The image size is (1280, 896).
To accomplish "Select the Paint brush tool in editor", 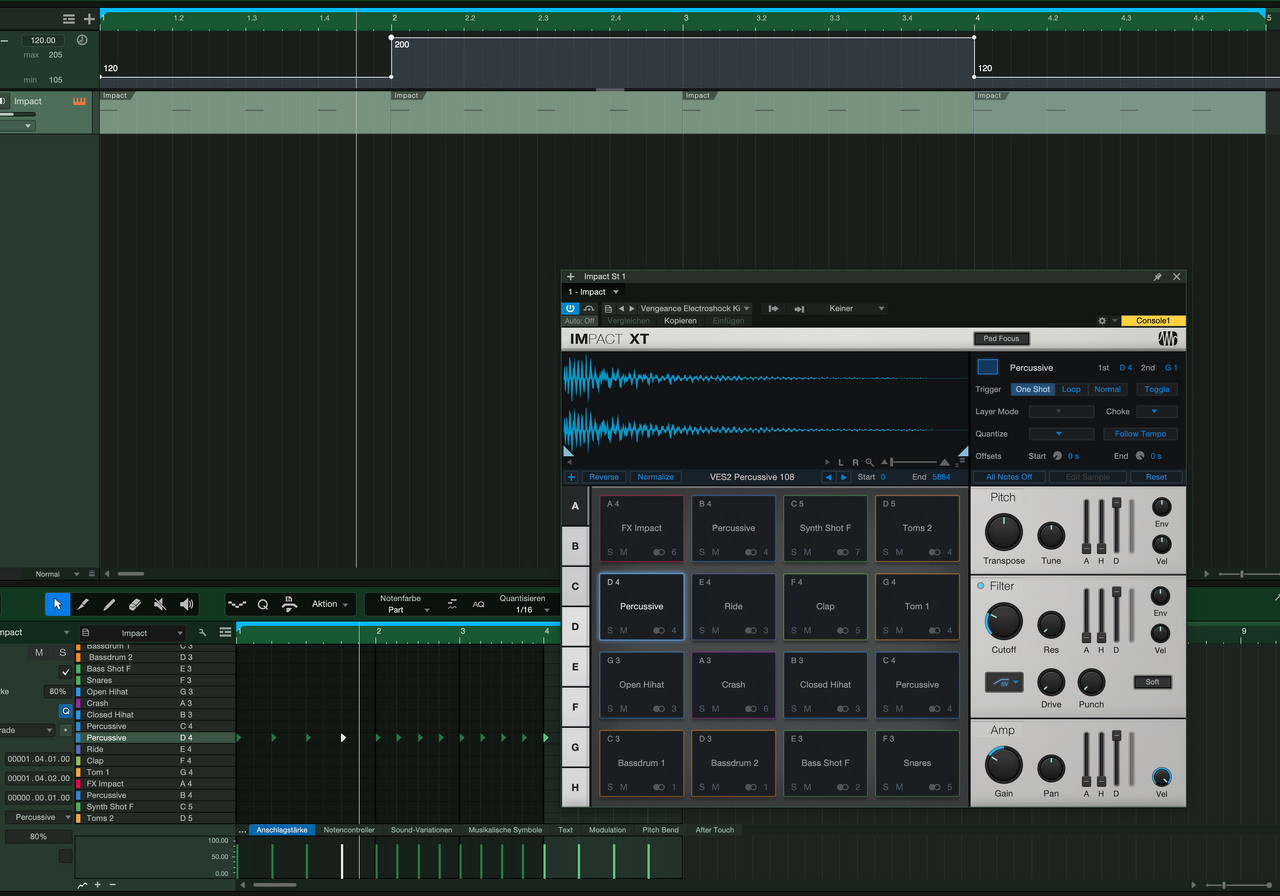I will [83, 604].
